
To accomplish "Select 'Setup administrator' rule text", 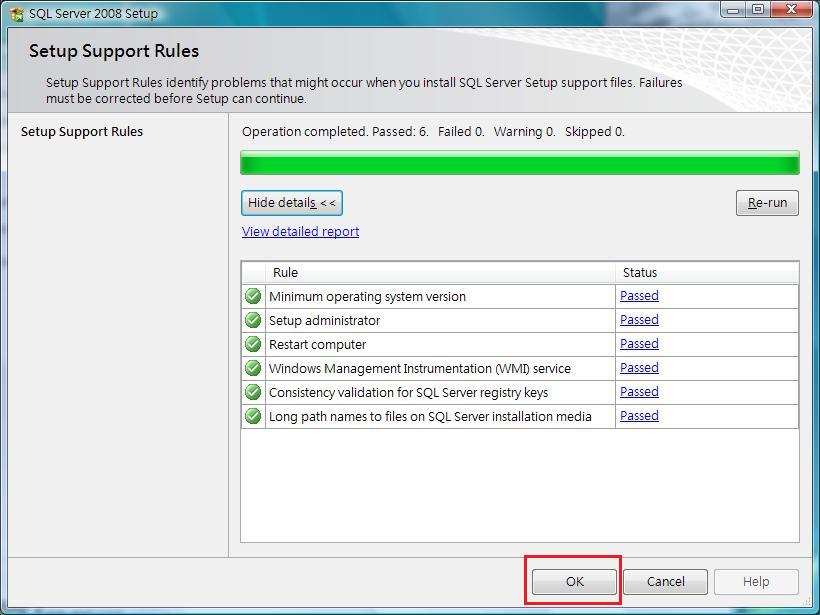I will 324,321.
